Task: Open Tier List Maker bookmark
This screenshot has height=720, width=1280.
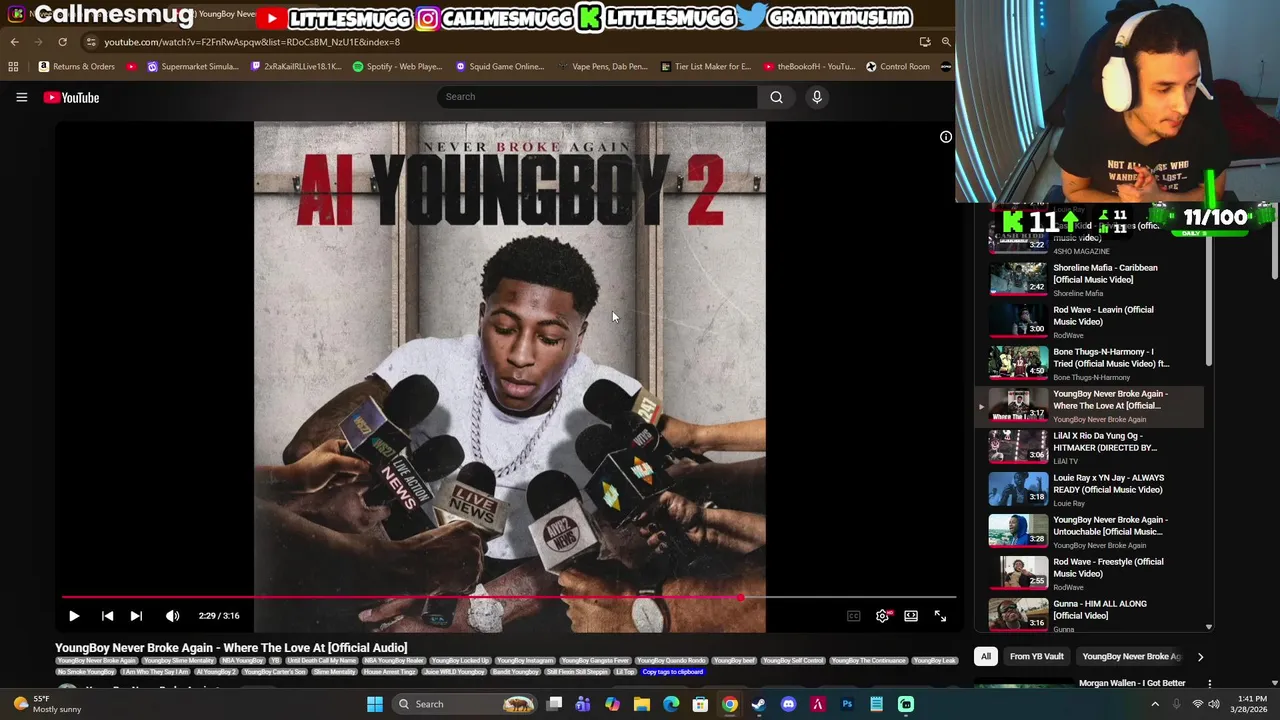Action: [x=706, y=67]
